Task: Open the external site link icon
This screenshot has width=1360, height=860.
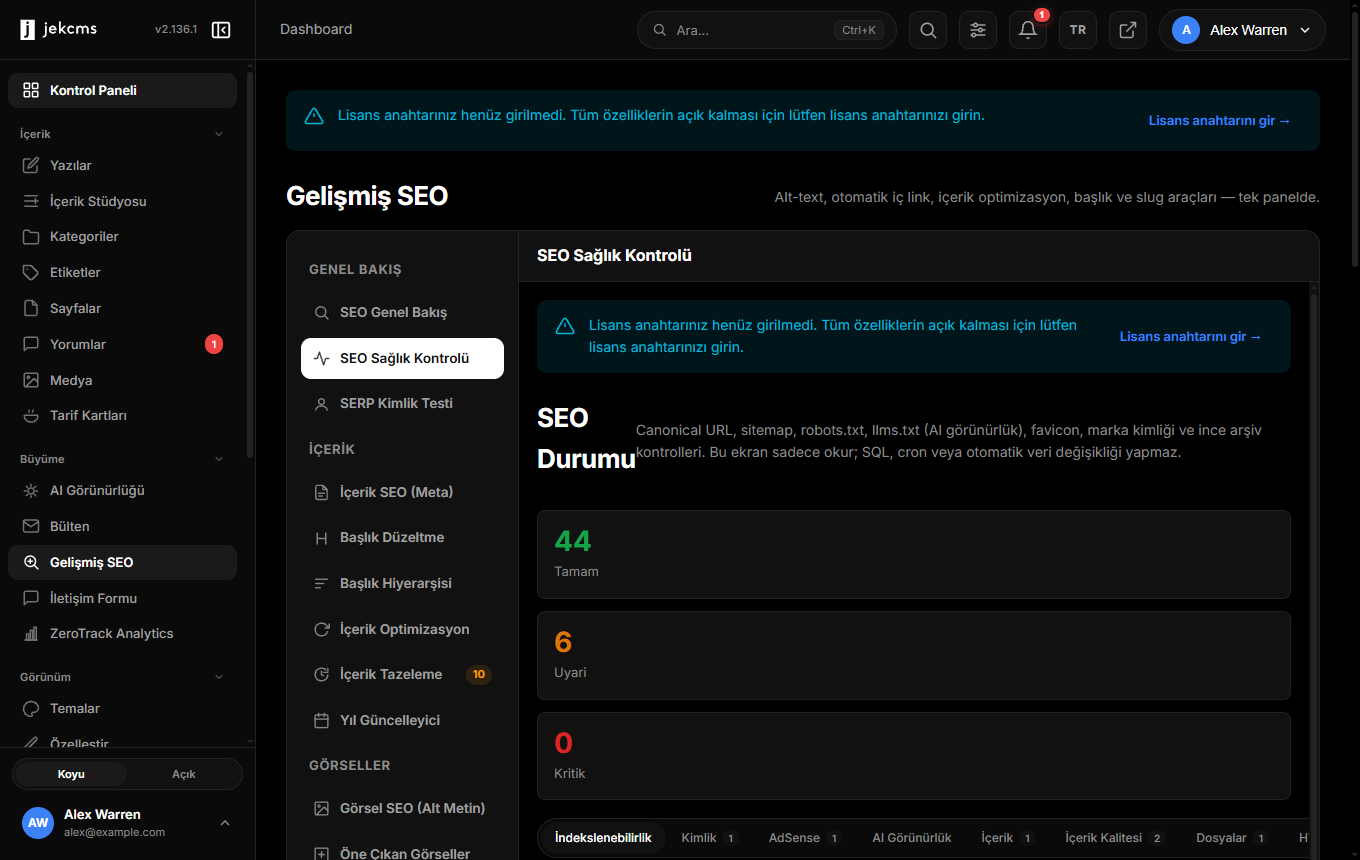Action: point(1128,30)
